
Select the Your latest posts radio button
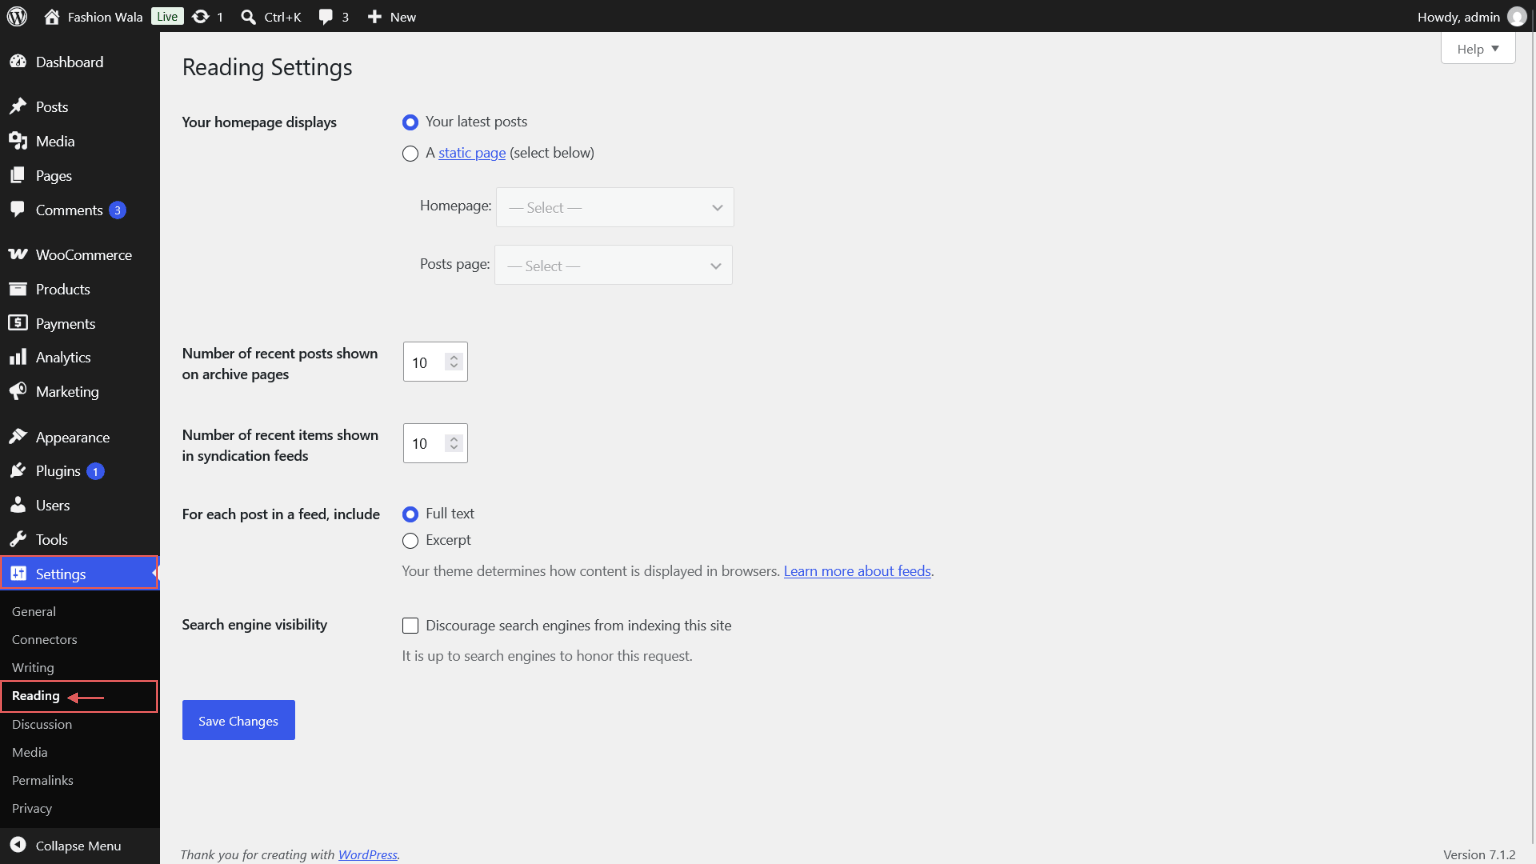[x=410, y=122]
